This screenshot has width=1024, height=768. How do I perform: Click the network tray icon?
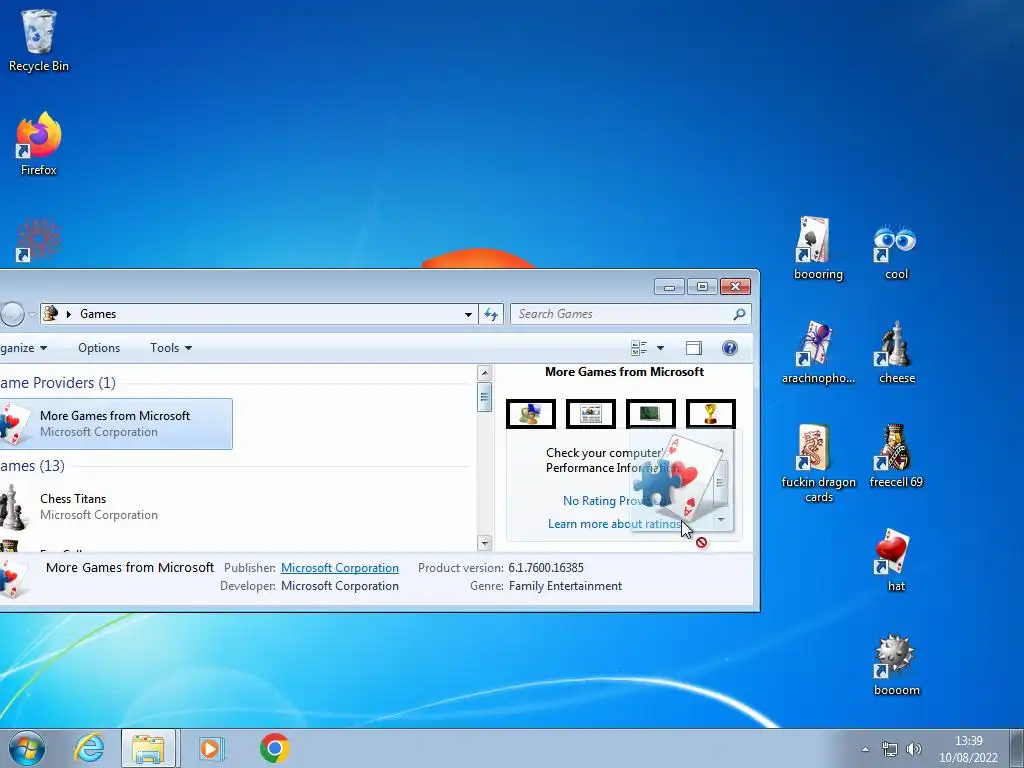click(889, 749)
